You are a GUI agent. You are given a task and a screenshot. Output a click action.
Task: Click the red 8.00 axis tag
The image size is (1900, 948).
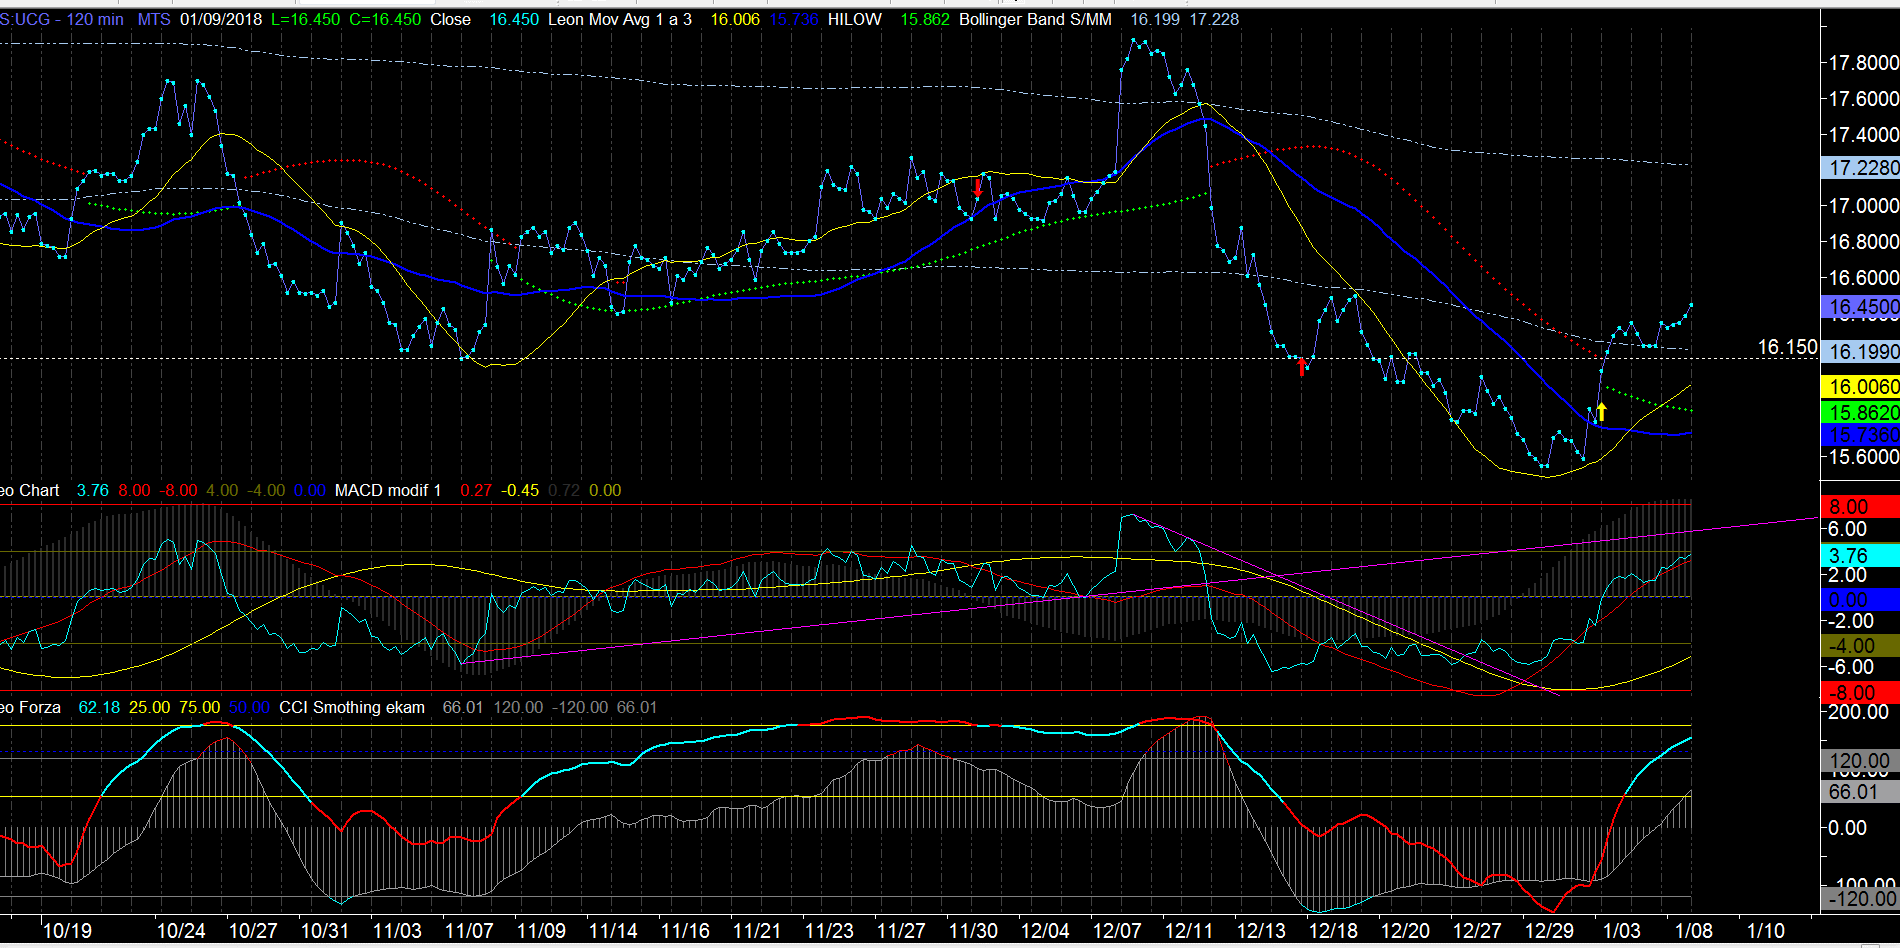[1861, 507]
